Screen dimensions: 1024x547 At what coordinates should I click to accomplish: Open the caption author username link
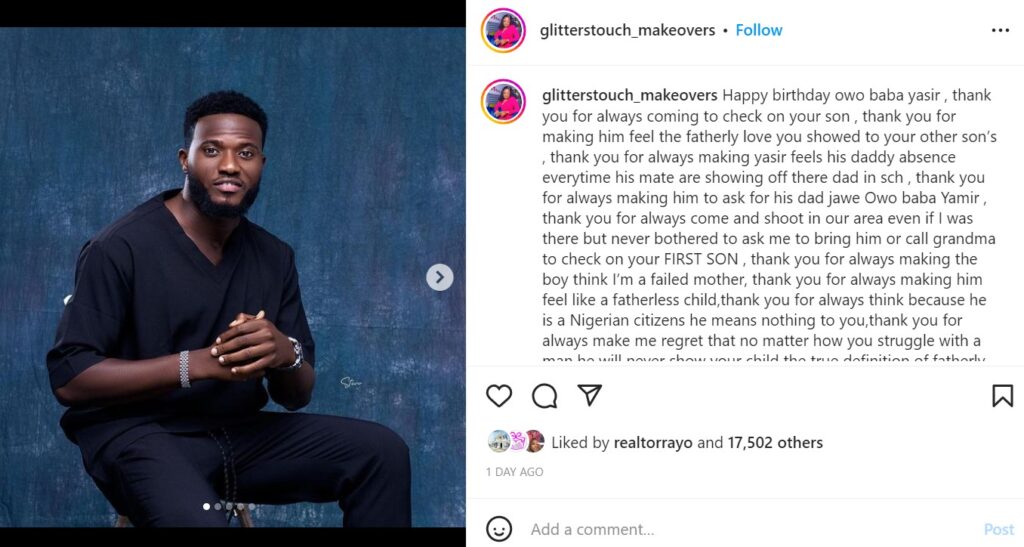coord(628,95)
